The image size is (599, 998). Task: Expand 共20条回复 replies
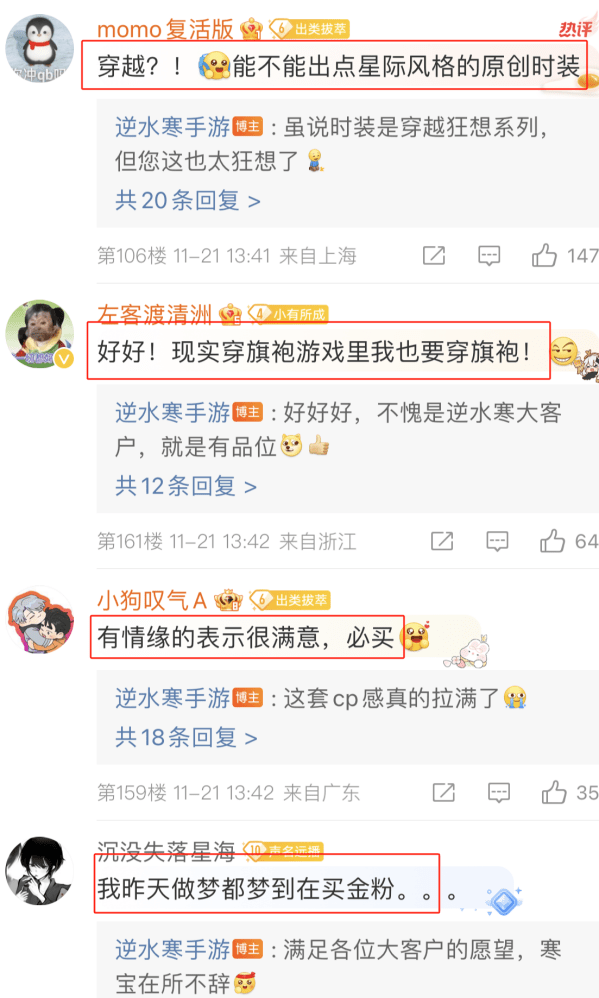click(x=188, y=200)
